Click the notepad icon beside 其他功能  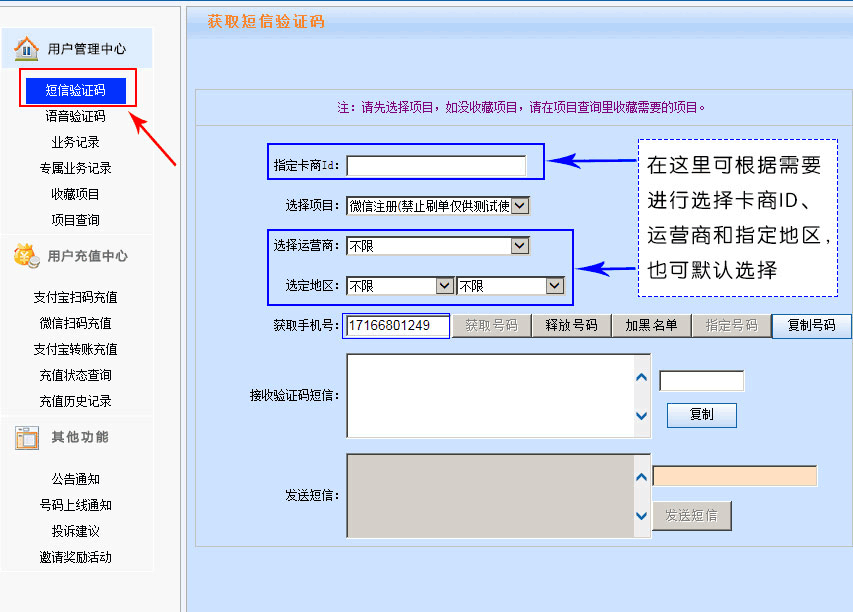pos(27,437)
